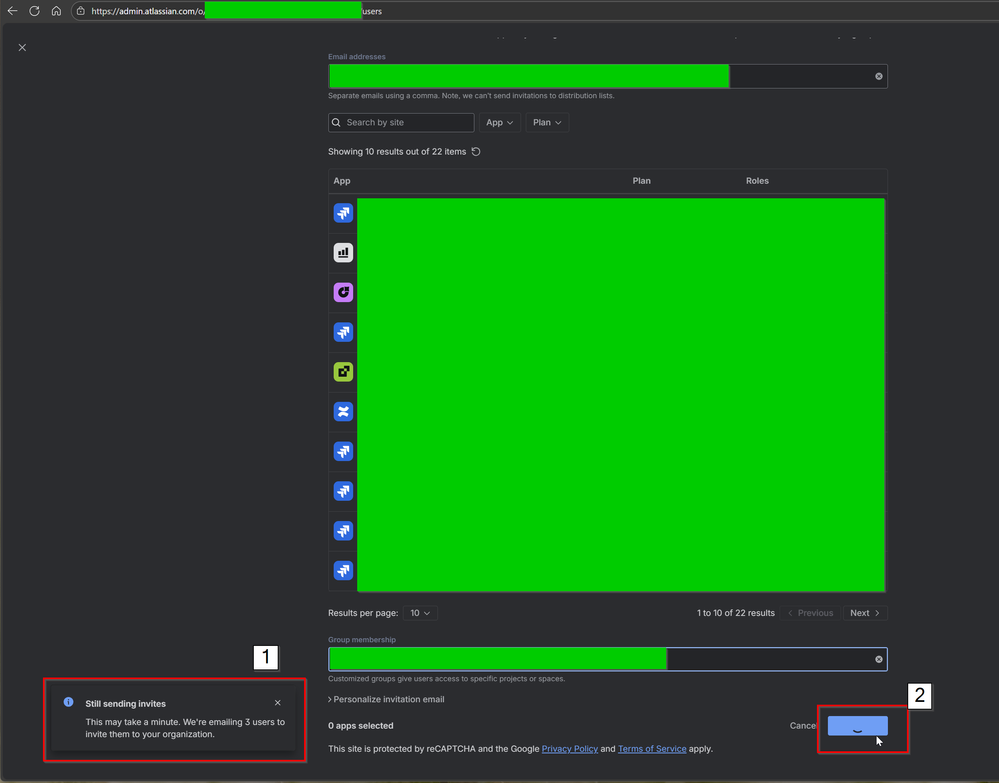Go back using the browser back arrow
Image resolution: width=999 pixels, height=783 pixels.
tap(12, 11)
